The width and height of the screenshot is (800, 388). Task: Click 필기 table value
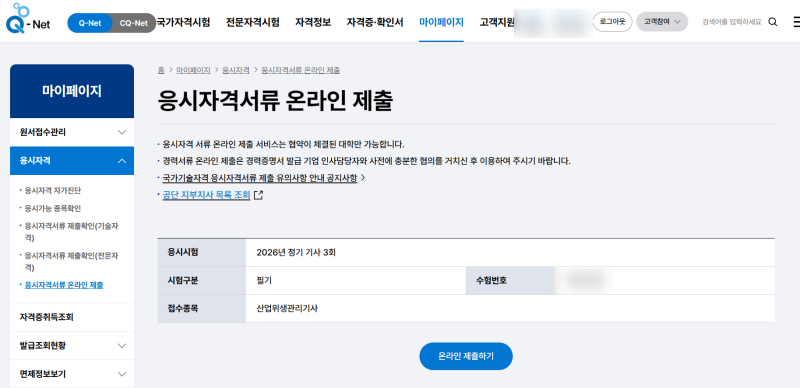point(264,280)
